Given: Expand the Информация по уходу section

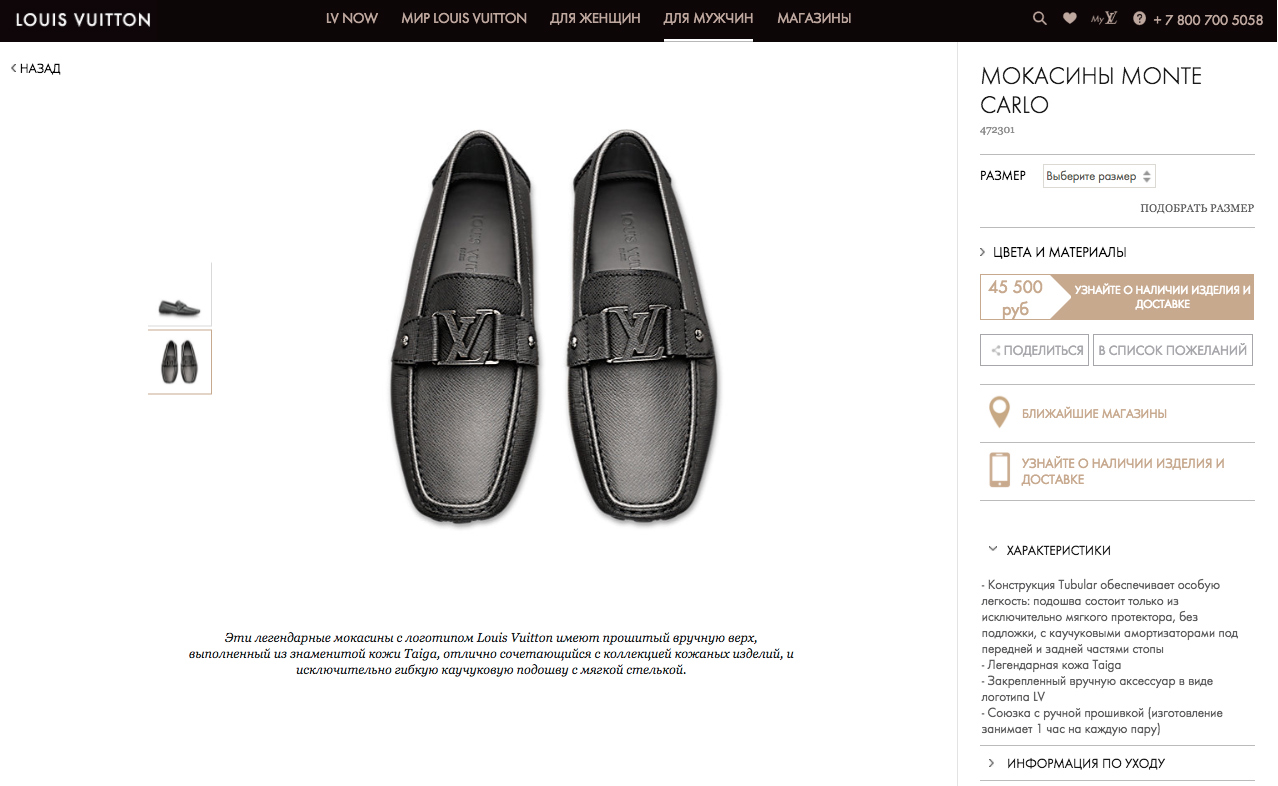Looking at the screenshot, I should coord(1084,763).
